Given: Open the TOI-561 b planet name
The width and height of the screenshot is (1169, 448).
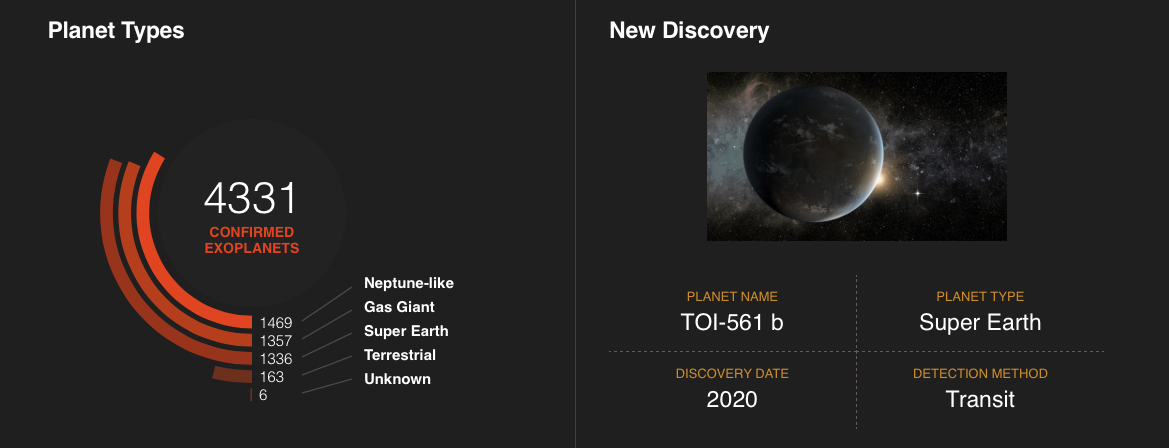Looking at the screenshot, I should point(732,322).
